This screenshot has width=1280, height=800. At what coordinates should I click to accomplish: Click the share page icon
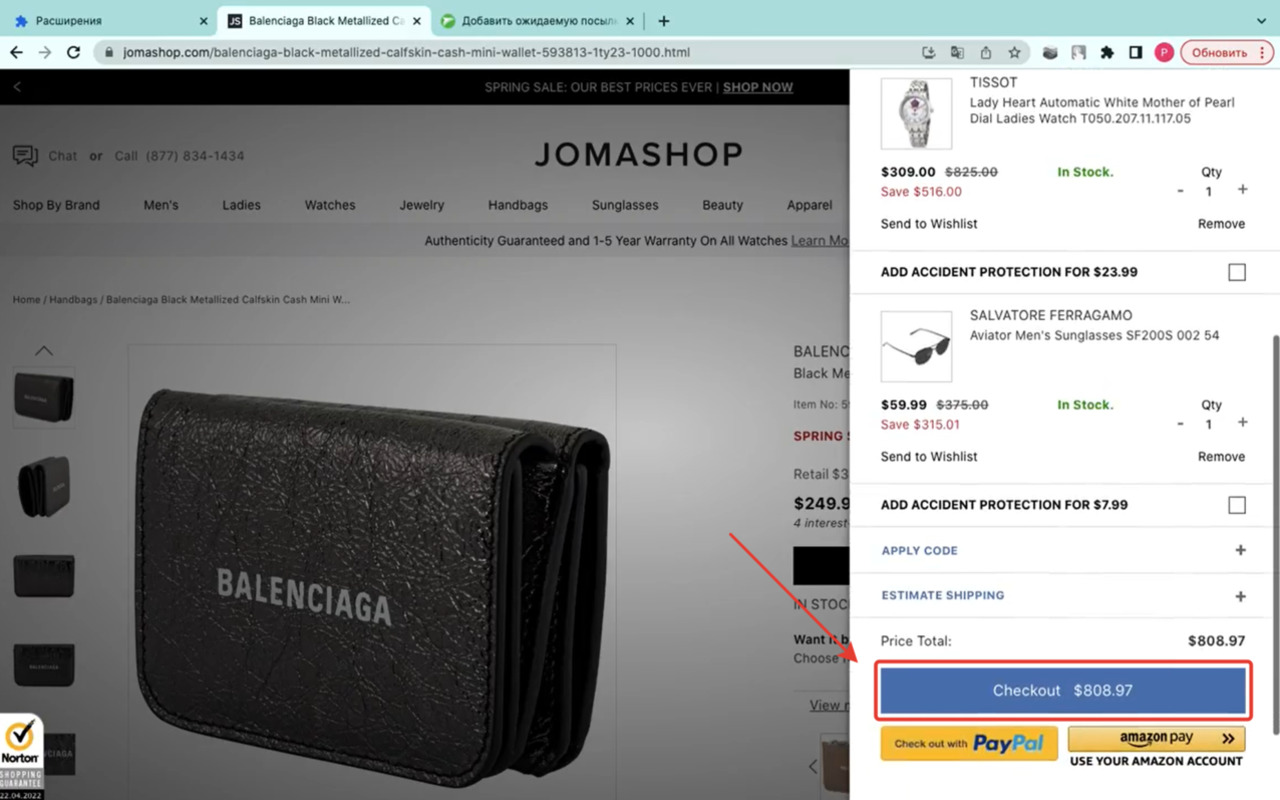tap(986, 52)
